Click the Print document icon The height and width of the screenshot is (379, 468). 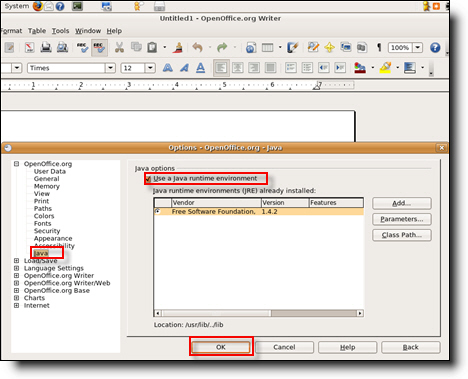[46, 47]
